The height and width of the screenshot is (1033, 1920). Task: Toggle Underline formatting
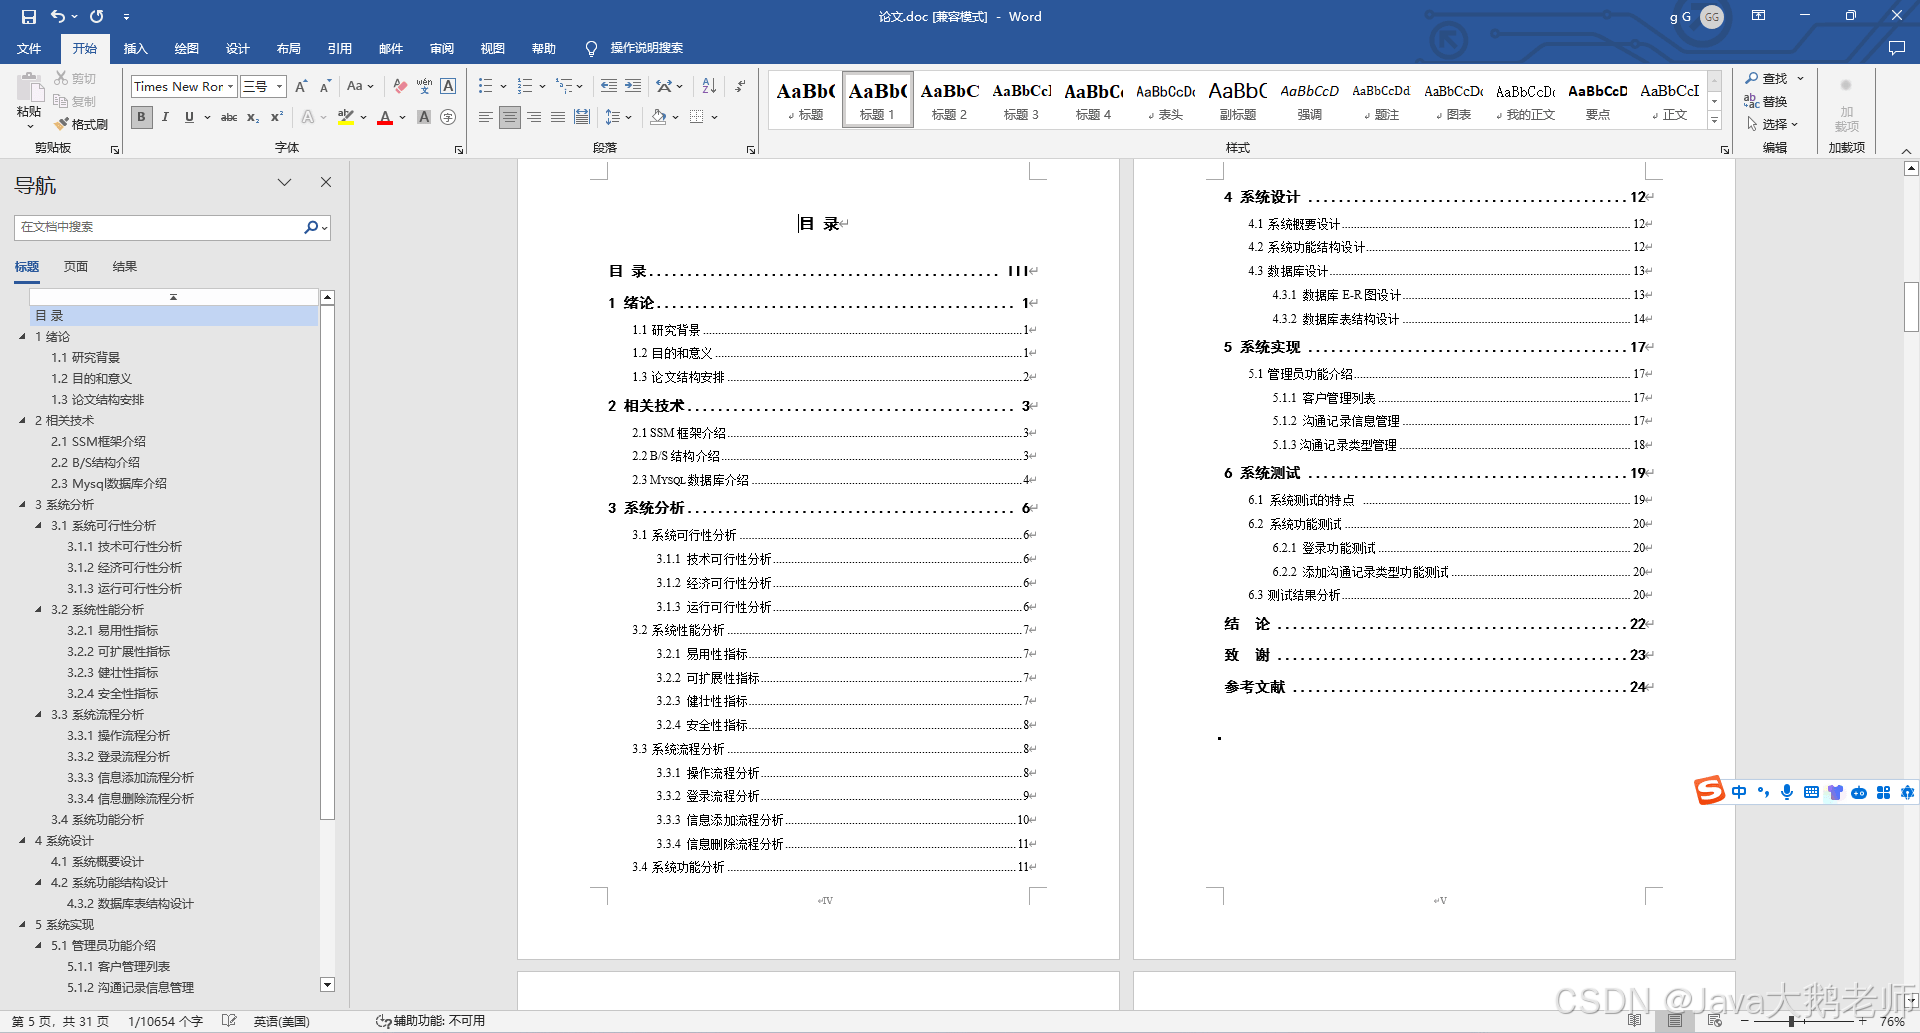click(x=189, y=117)
